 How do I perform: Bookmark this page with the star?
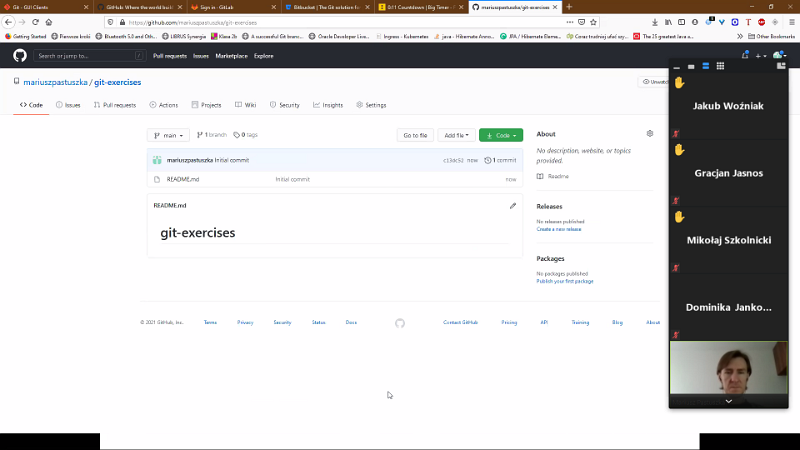(593, 22)
